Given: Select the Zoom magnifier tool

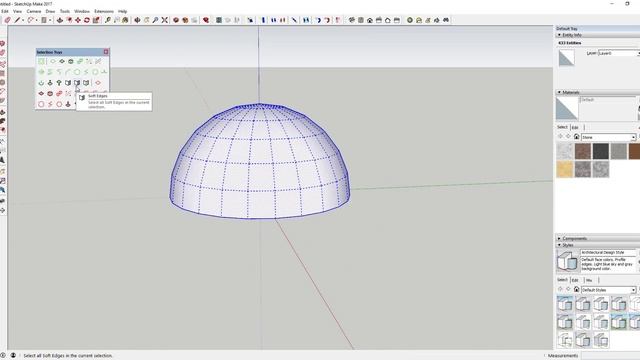Looking at the screenshot, I should (155, 20).
